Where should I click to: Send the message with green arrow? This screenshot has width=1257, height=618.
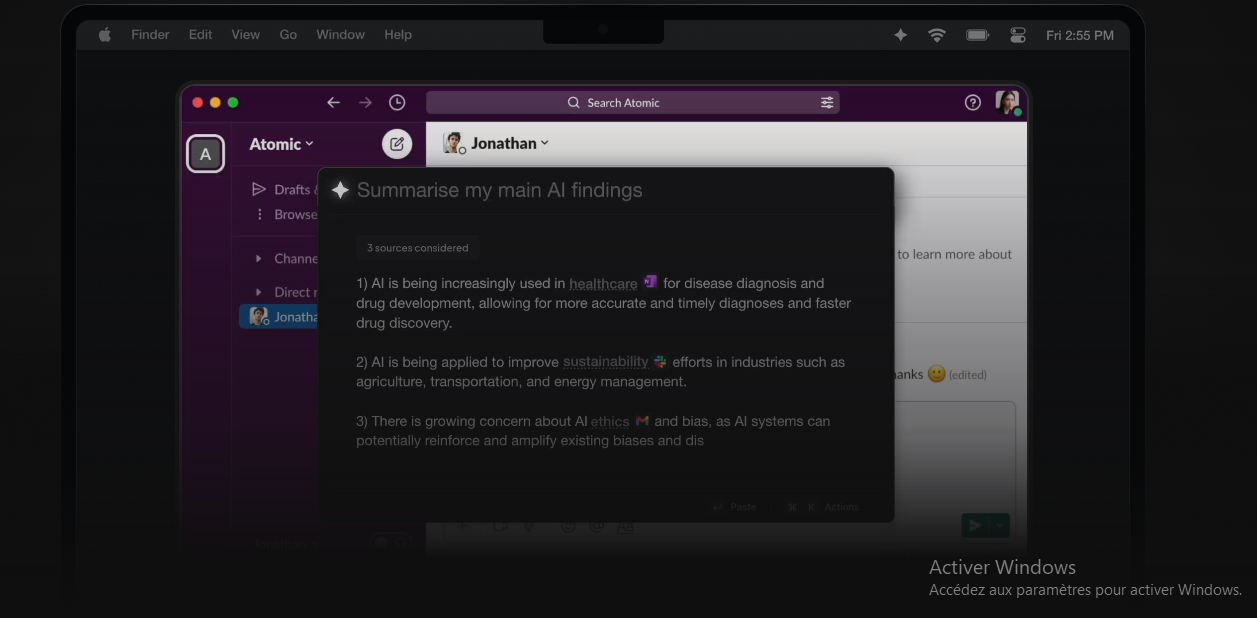tap(975, 525)
